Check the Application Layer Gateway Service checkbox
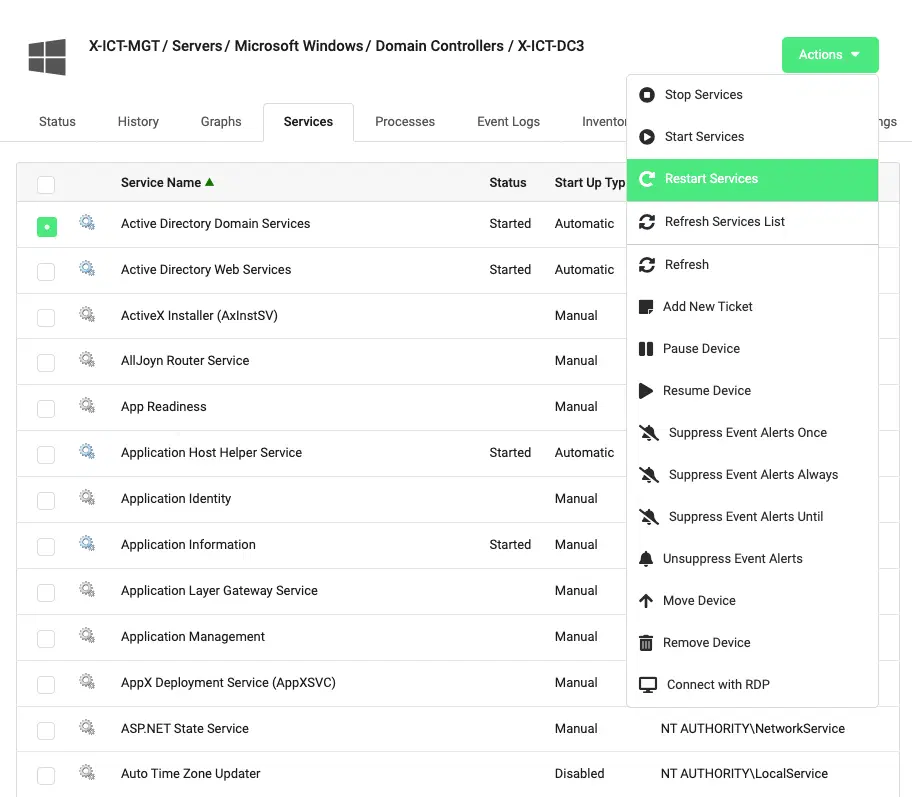 coord(46,593)
